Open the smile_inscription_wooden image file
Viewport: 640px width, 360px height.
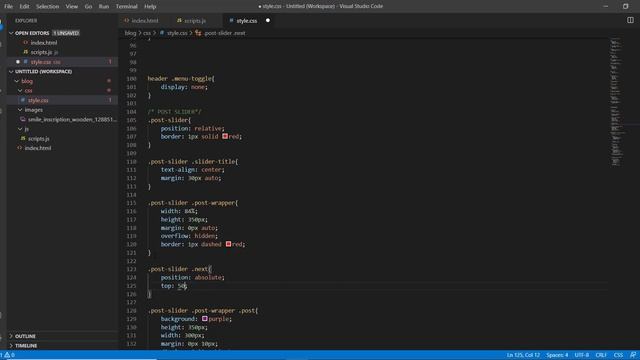coord(72,120)
